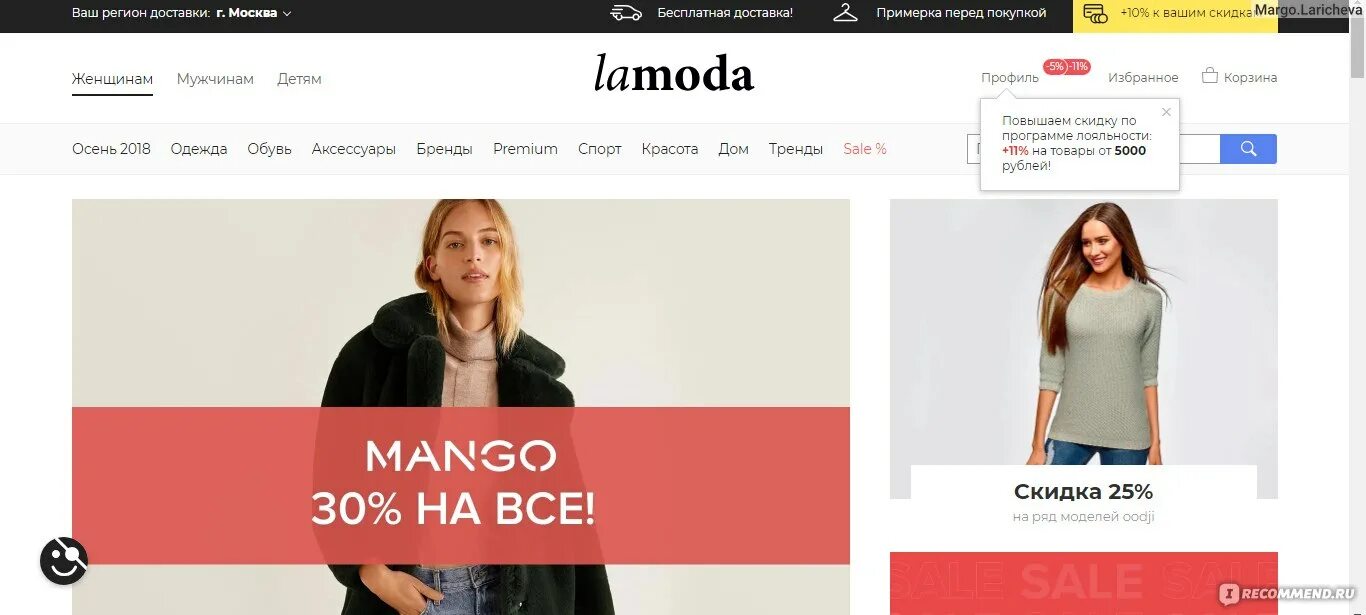Select the Детям tab

pyautogui.click(x=299, y=79)
